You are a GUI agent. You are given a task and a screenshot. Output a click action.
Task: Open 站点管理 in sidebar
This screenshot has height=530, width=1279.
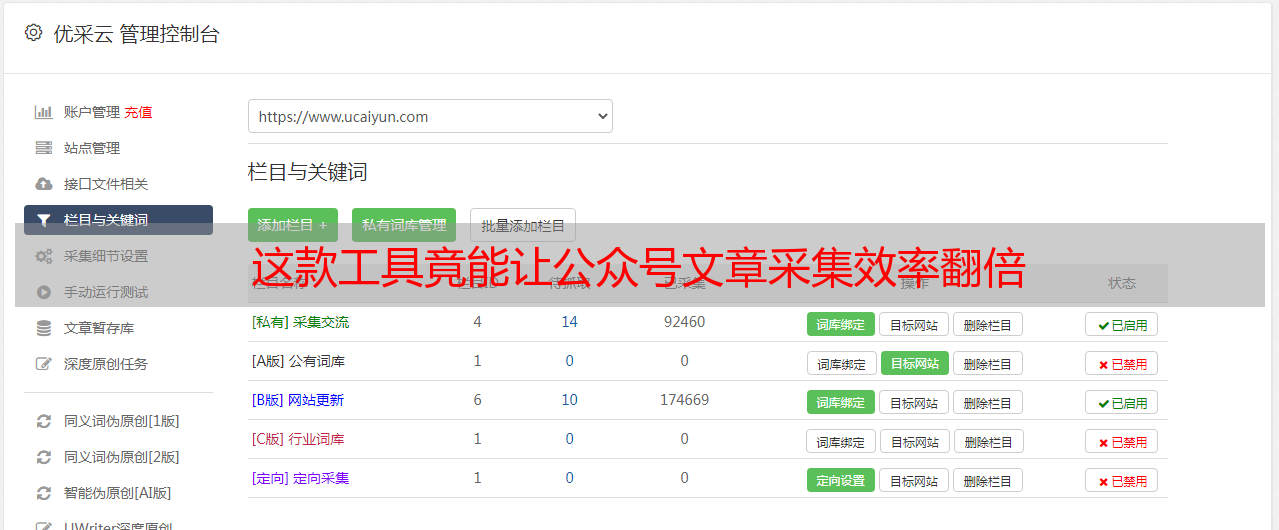point(92,148)
